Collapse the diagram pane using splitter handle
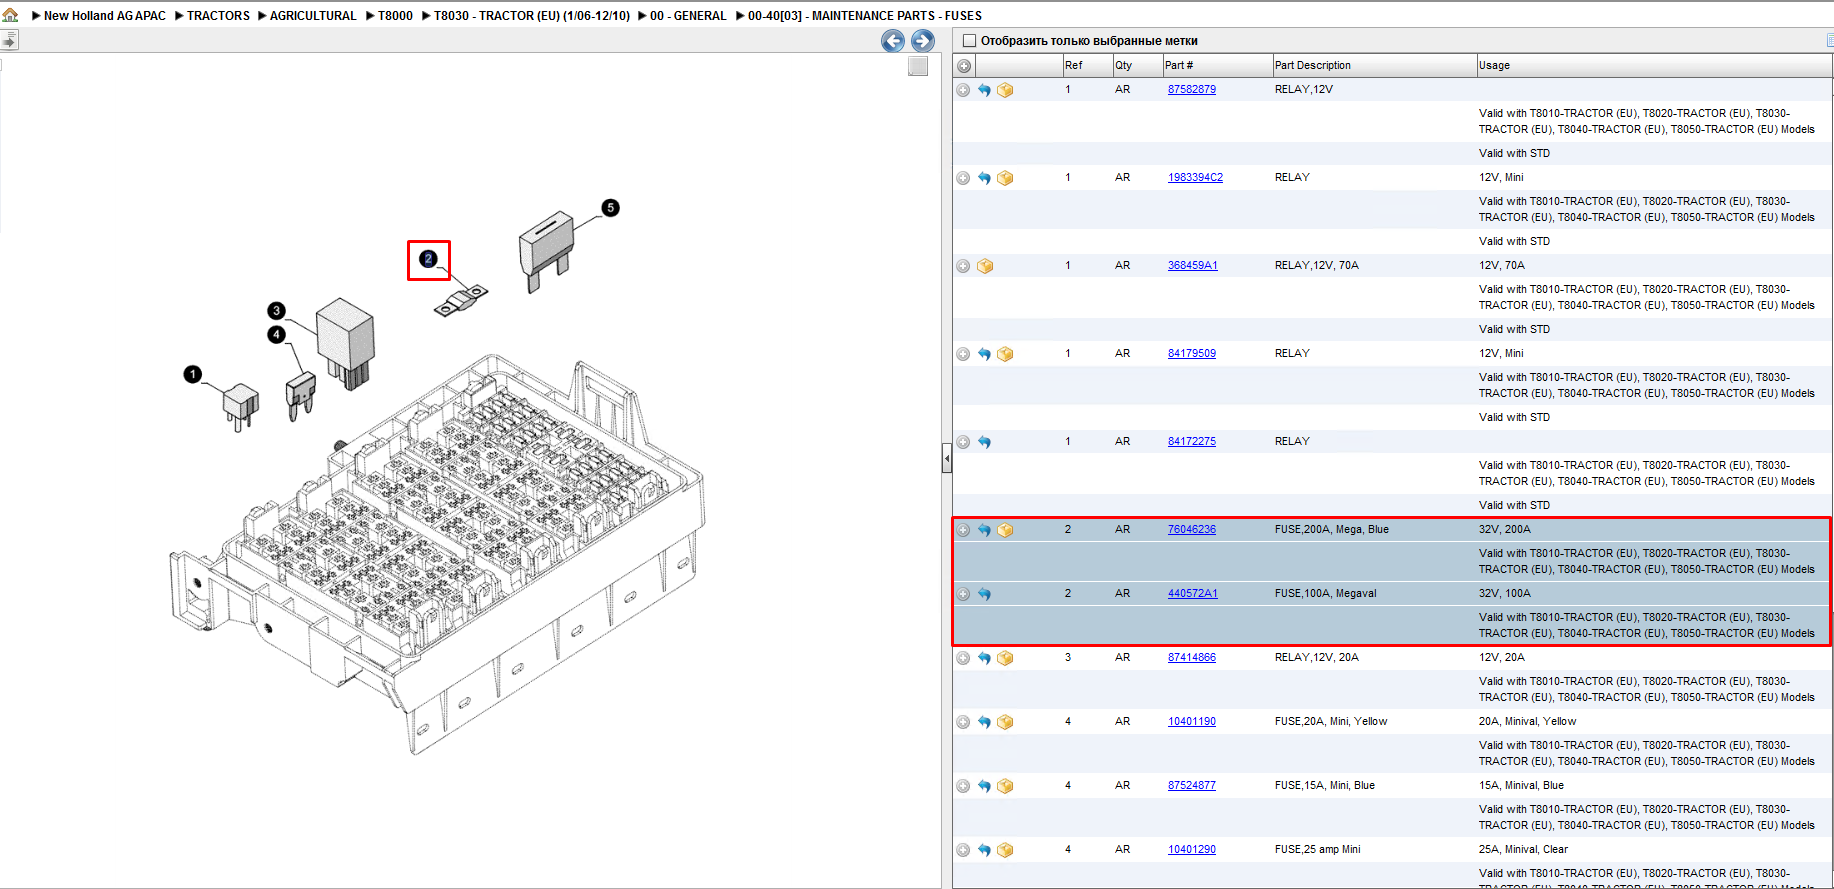This screenshot has width=1834, height=889. [x=946, y=459]
